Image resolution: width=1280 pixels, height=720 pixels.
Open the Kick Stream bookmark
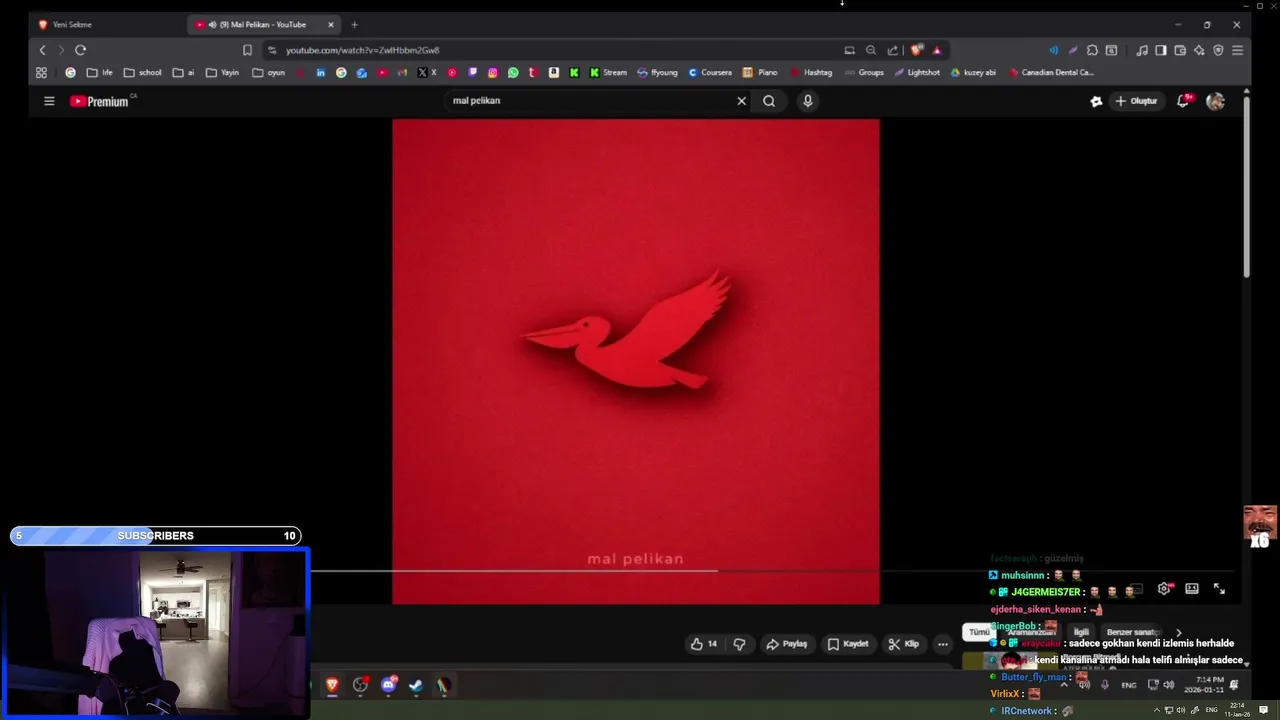608,72
